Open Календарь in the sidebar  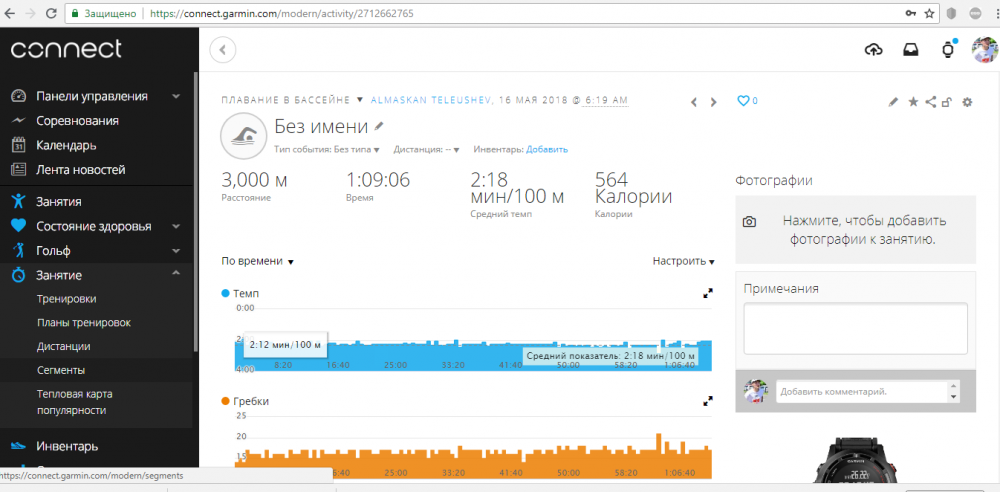click(66, 145)
